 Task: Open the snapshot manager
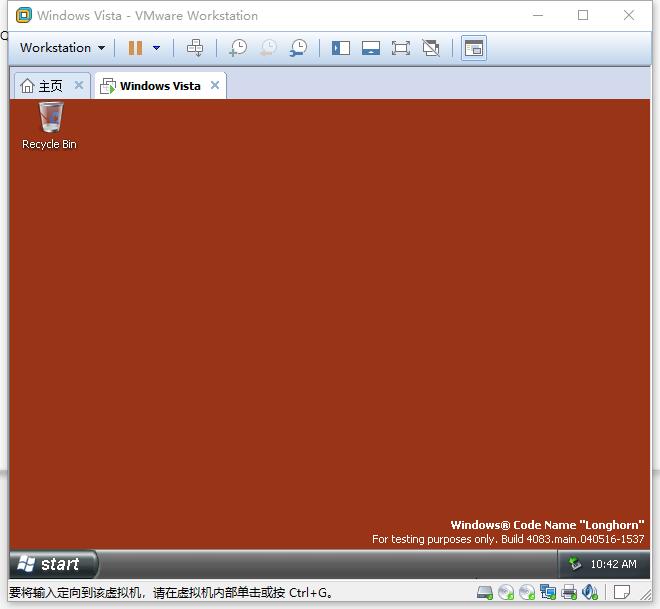[298, 48]
